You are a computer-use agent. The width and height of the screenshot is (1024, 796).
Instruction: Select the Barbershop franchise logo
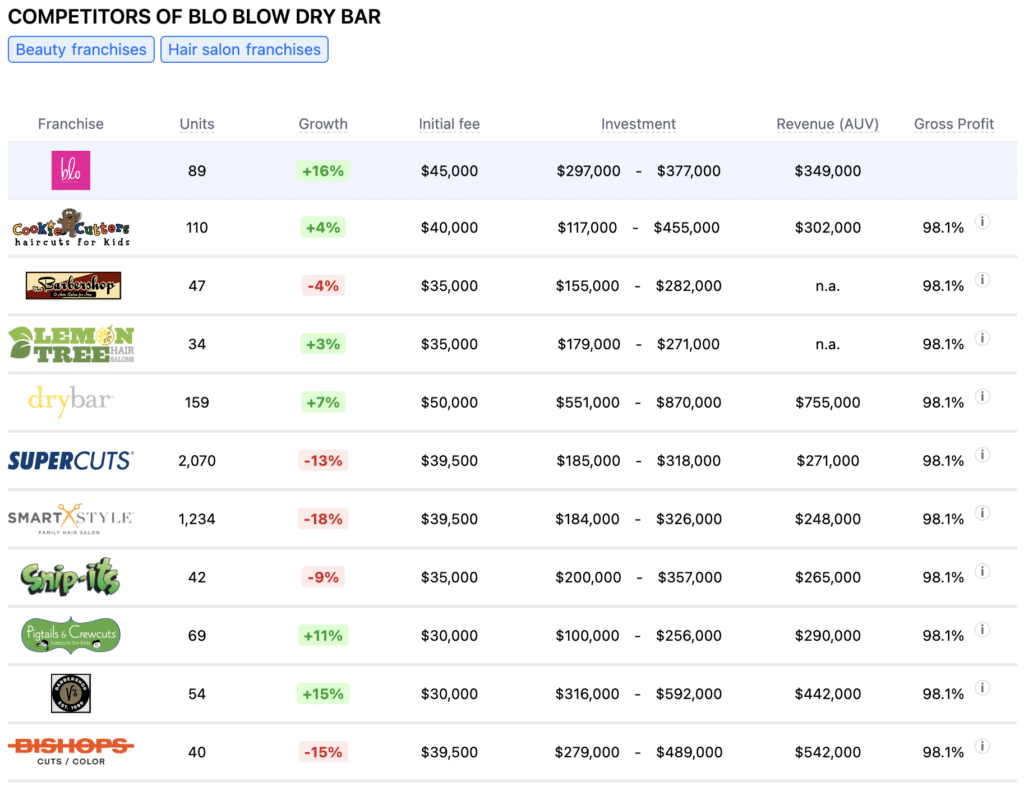[x=73, y=285]
